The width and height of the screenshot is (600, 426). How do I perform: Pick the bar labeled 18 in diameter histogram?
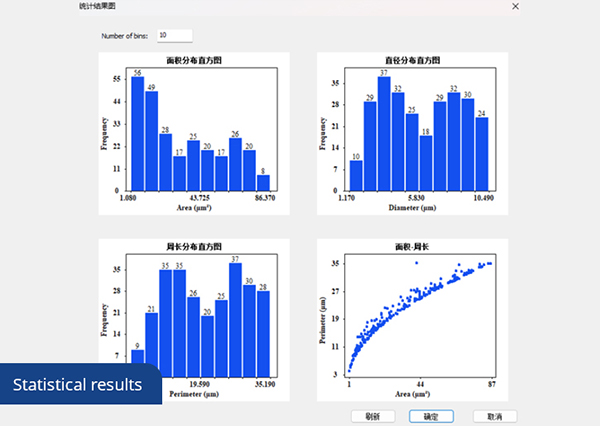coord(426,163)
